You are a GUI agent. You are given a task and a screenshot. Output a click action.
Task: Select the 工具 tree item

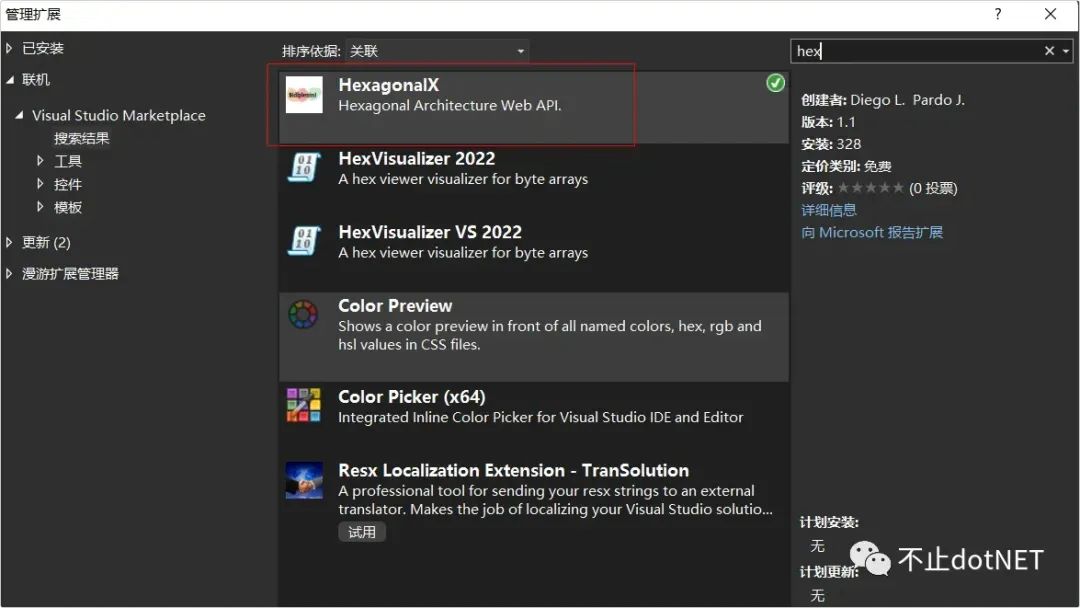point(68,161)
